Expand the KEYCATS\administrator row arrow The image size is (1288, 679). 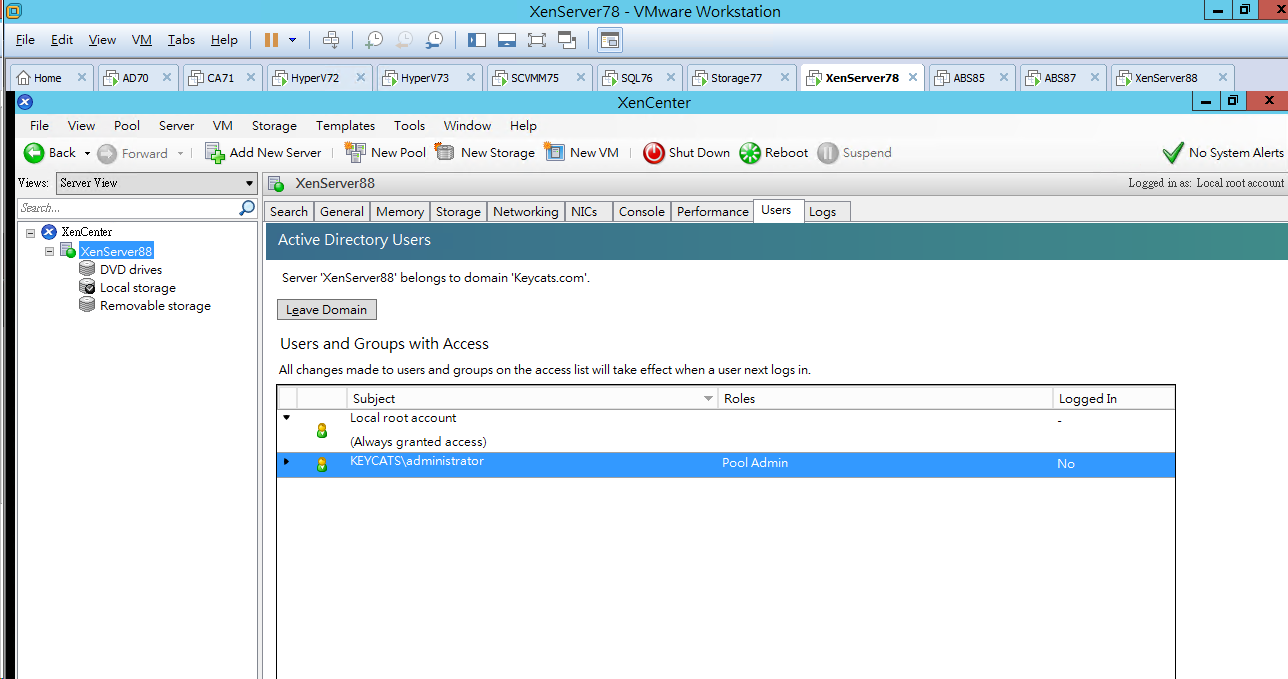pos(286,462)
